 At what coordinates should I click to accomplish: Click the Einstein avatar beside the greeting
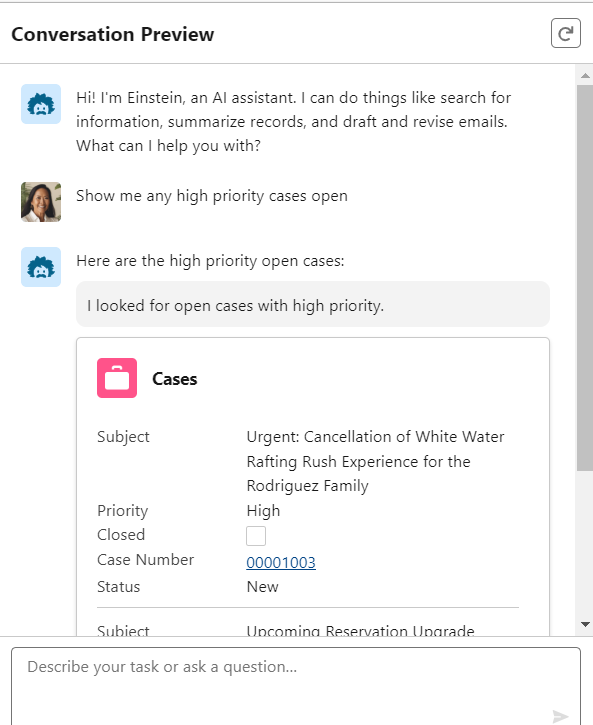point(41,104)
